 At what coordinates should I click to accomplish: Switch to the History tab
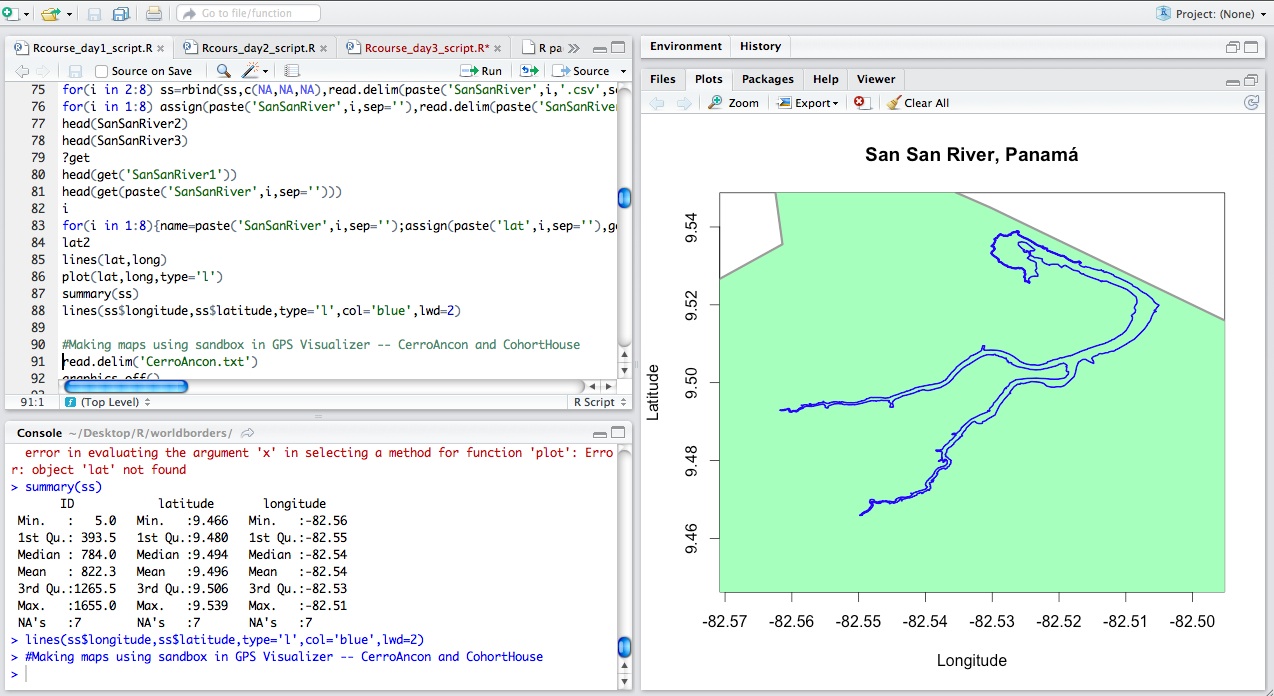point(760,46)
